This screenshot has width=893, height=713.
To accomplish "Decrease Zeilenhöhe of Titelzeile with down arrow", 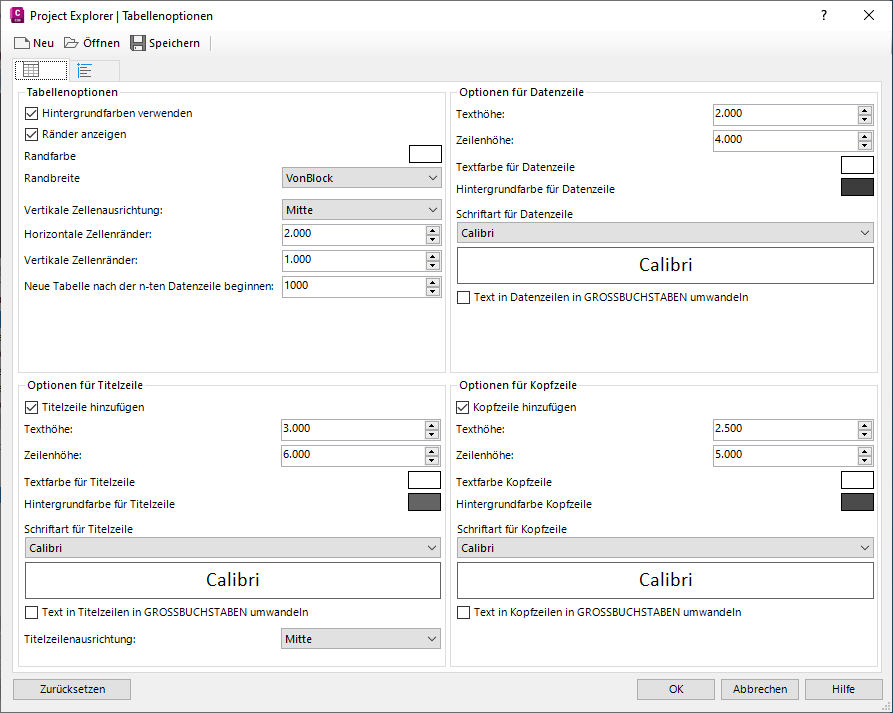I will pos(432,460).
